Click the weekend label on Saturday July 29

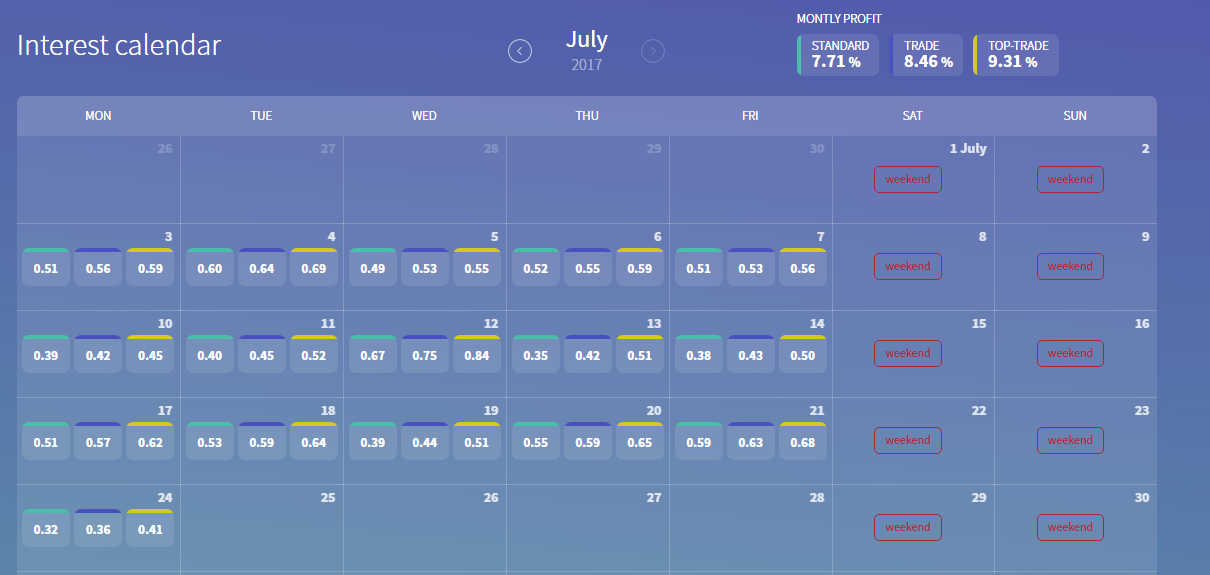[x=908, y=527]
